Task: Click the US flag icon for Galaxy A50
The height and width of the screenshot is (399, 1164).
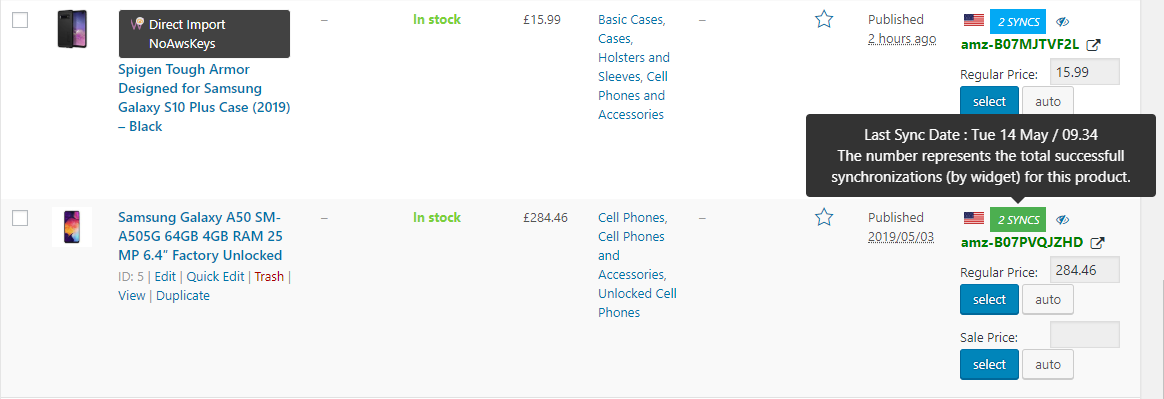Action: 973,218
